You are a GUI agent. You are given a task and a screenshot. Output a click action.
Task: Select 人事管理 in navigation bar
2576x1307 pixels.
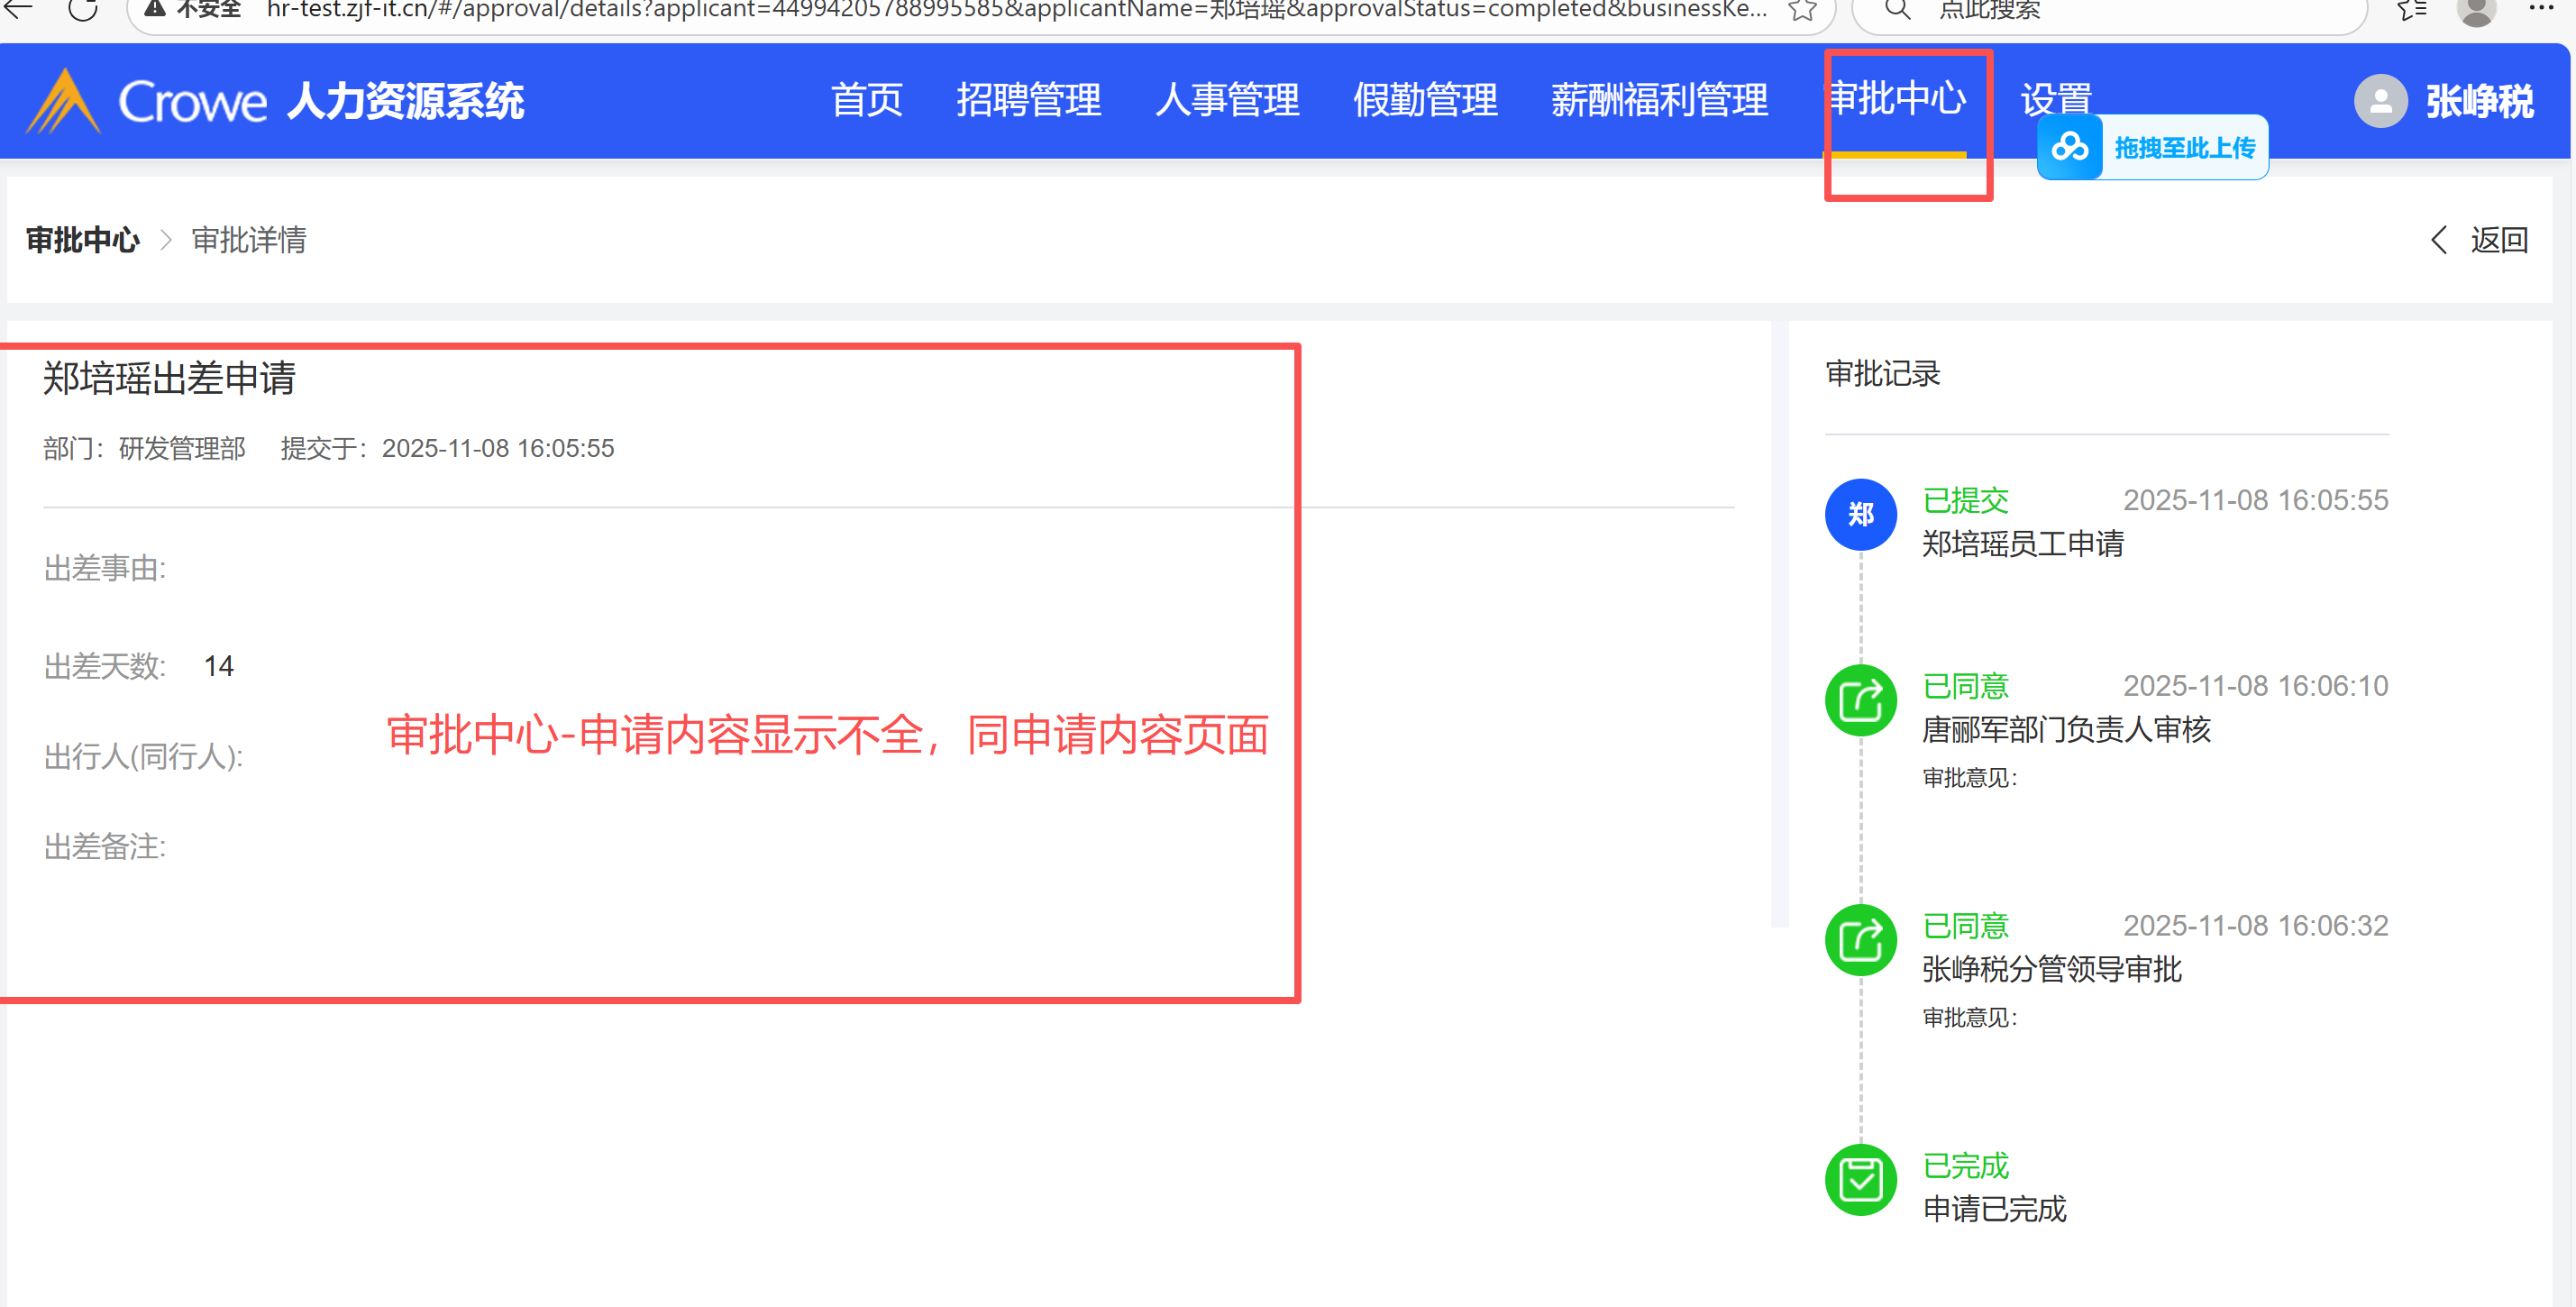pos(1227,101)
